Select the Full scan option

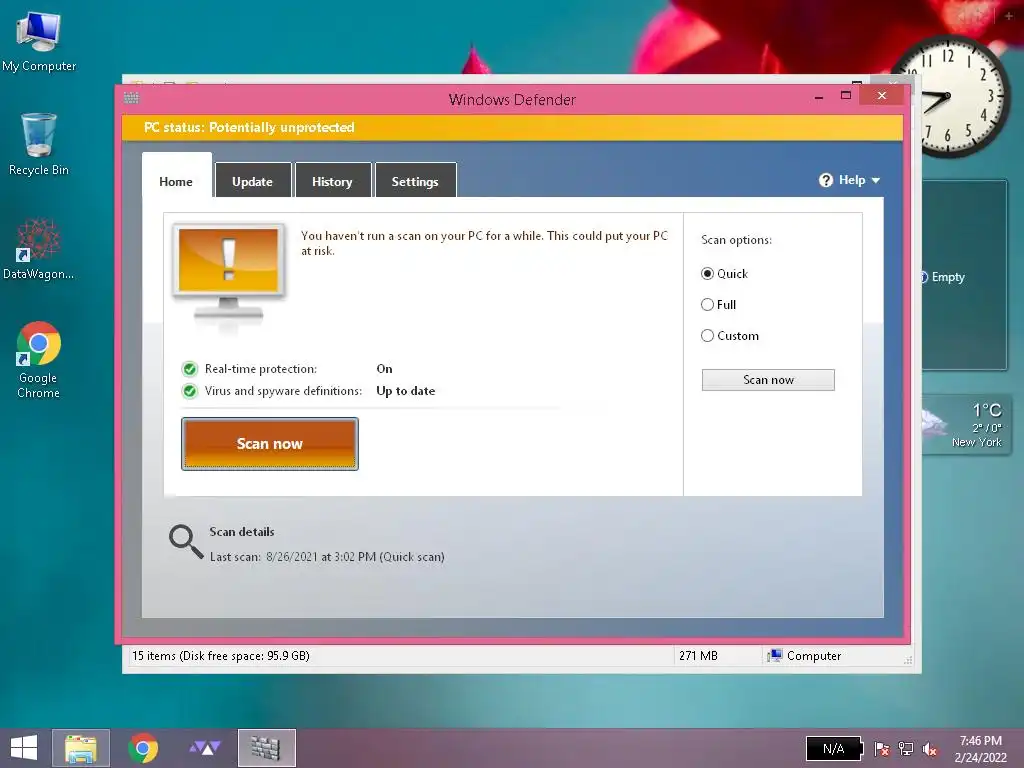[707, 304]
